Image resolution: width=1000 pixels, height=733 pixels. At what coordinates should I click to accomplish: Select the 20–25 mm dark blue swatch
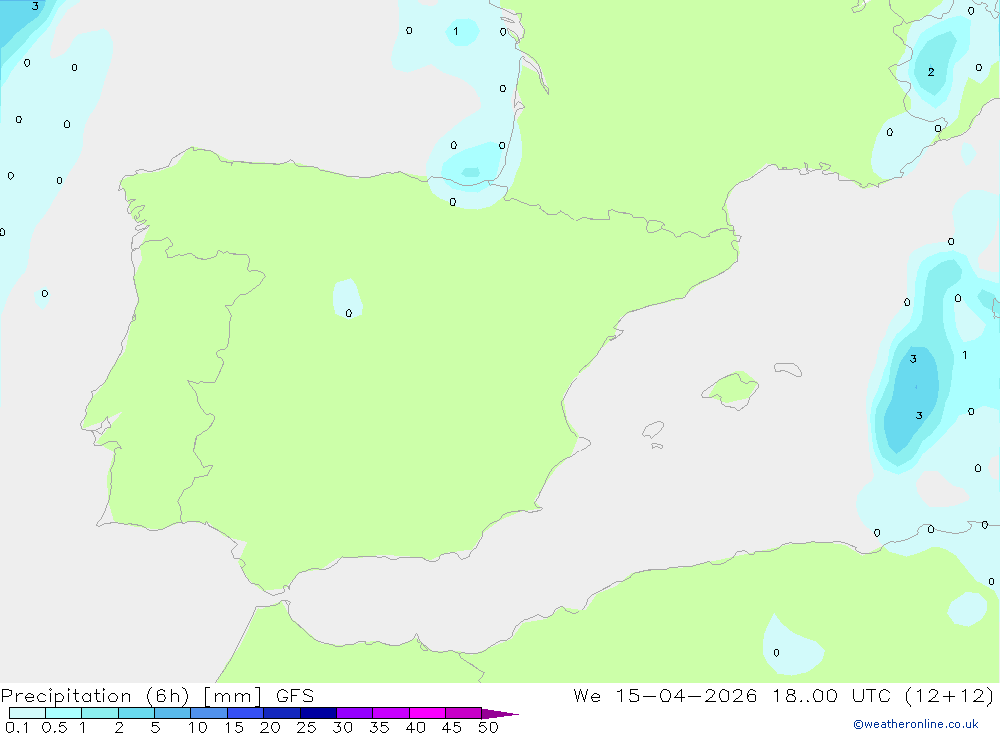tap(282, 713)
